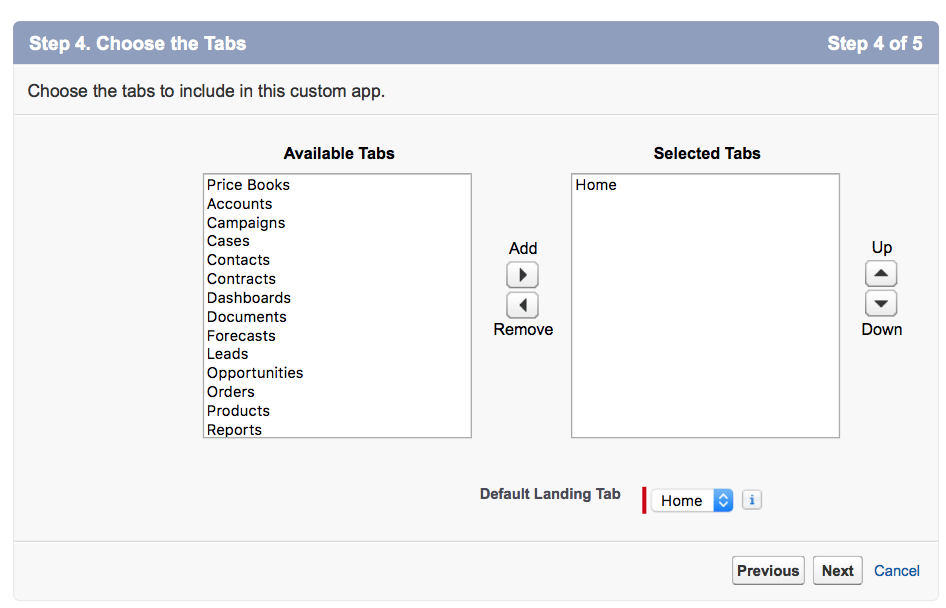Select Cases in the Available Tabs list
The height and width of the screenshot is (608, 946).
click(x=337, y=241)
